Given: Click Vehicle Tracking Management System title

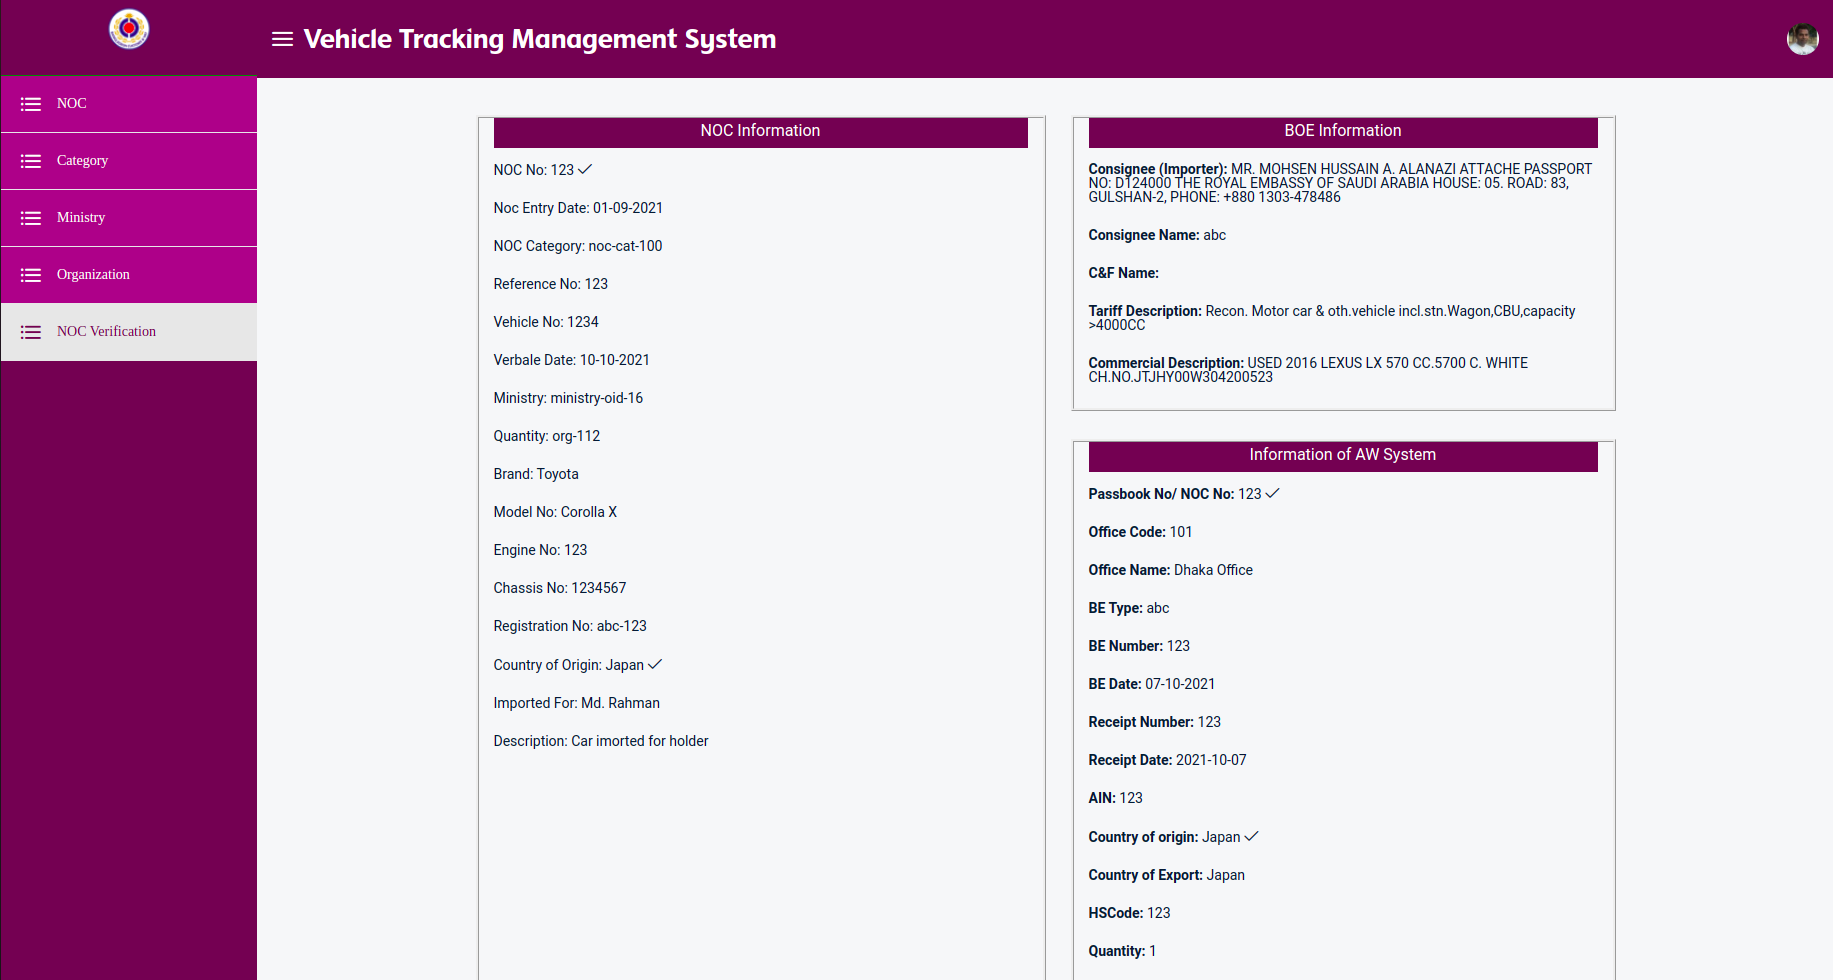Looking at the screenshot, I should point(540,39).
